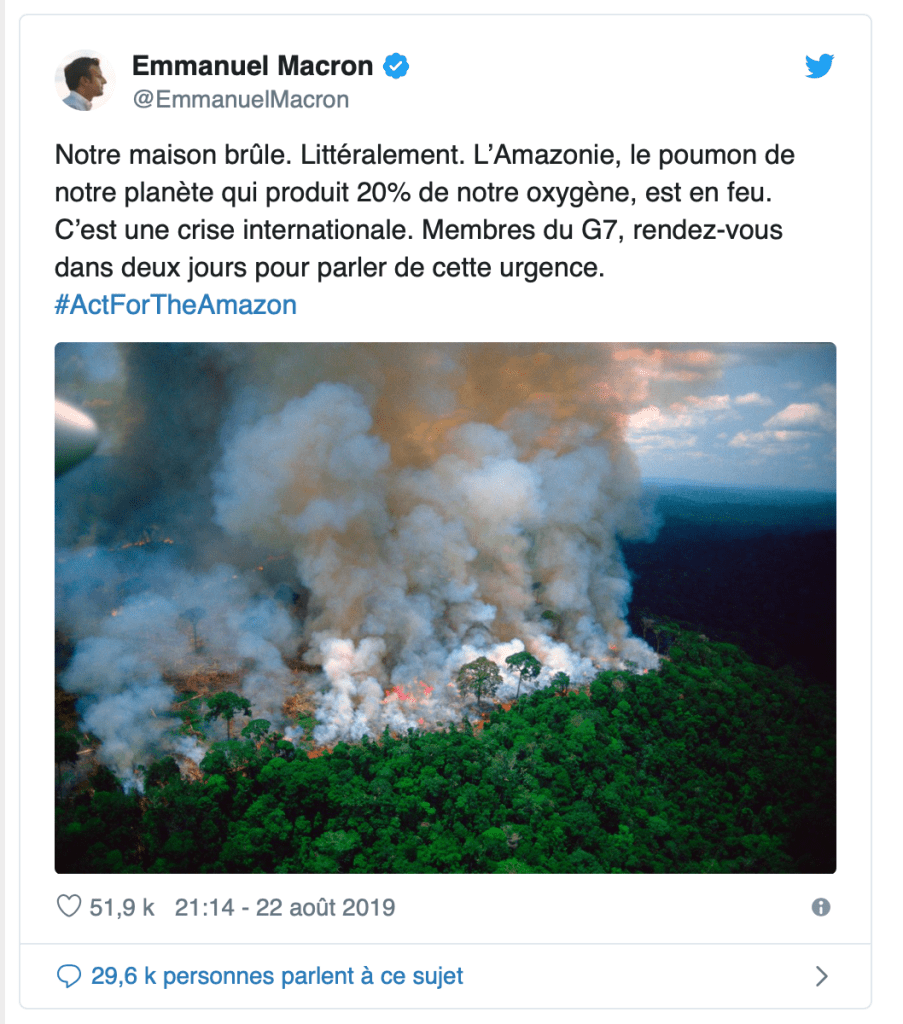
Task: Click the 51,9 k likes count
Action: [121, 907]
